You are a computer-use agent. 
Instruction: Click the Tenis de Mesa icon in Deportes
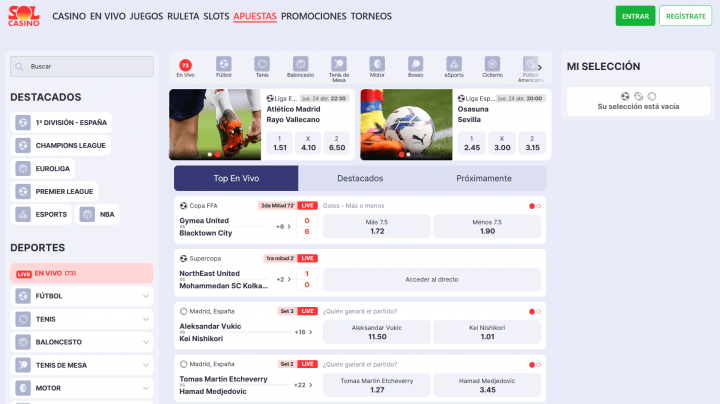click(23, 365)
